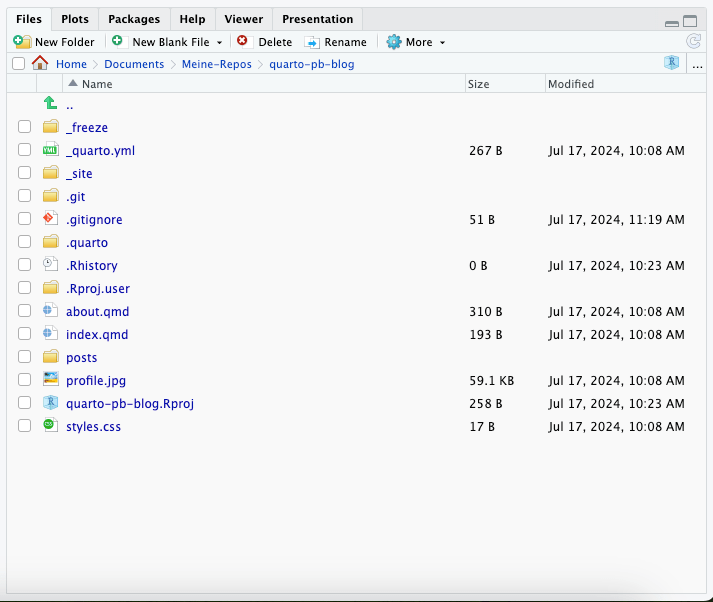Click the R project cube icon in the path bar
This screenshot has width=713, height=602.
click(672, 63)
